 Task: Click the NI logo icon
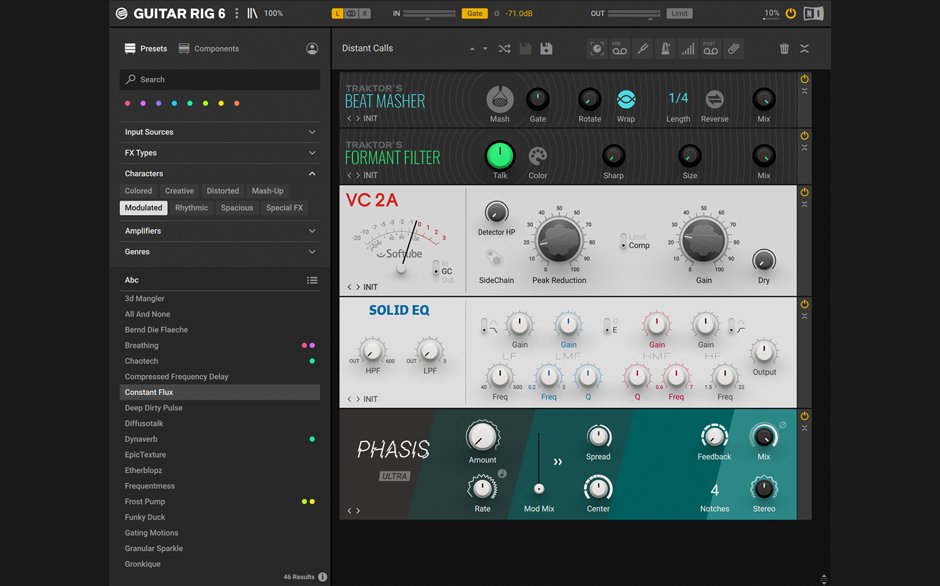tap(813, 13)
